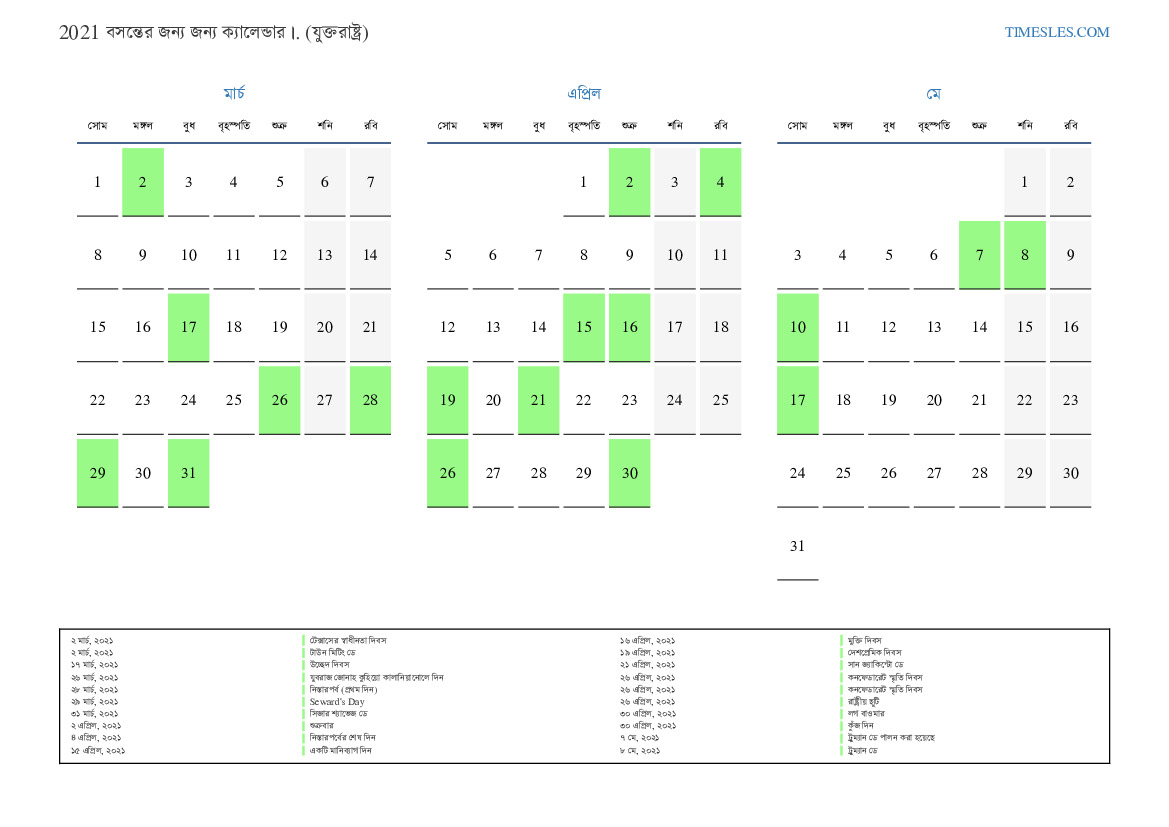Click the ৮ মে, ২০২১ legend date
This screenshot has width=1169, height=827.
click(640, 750)
